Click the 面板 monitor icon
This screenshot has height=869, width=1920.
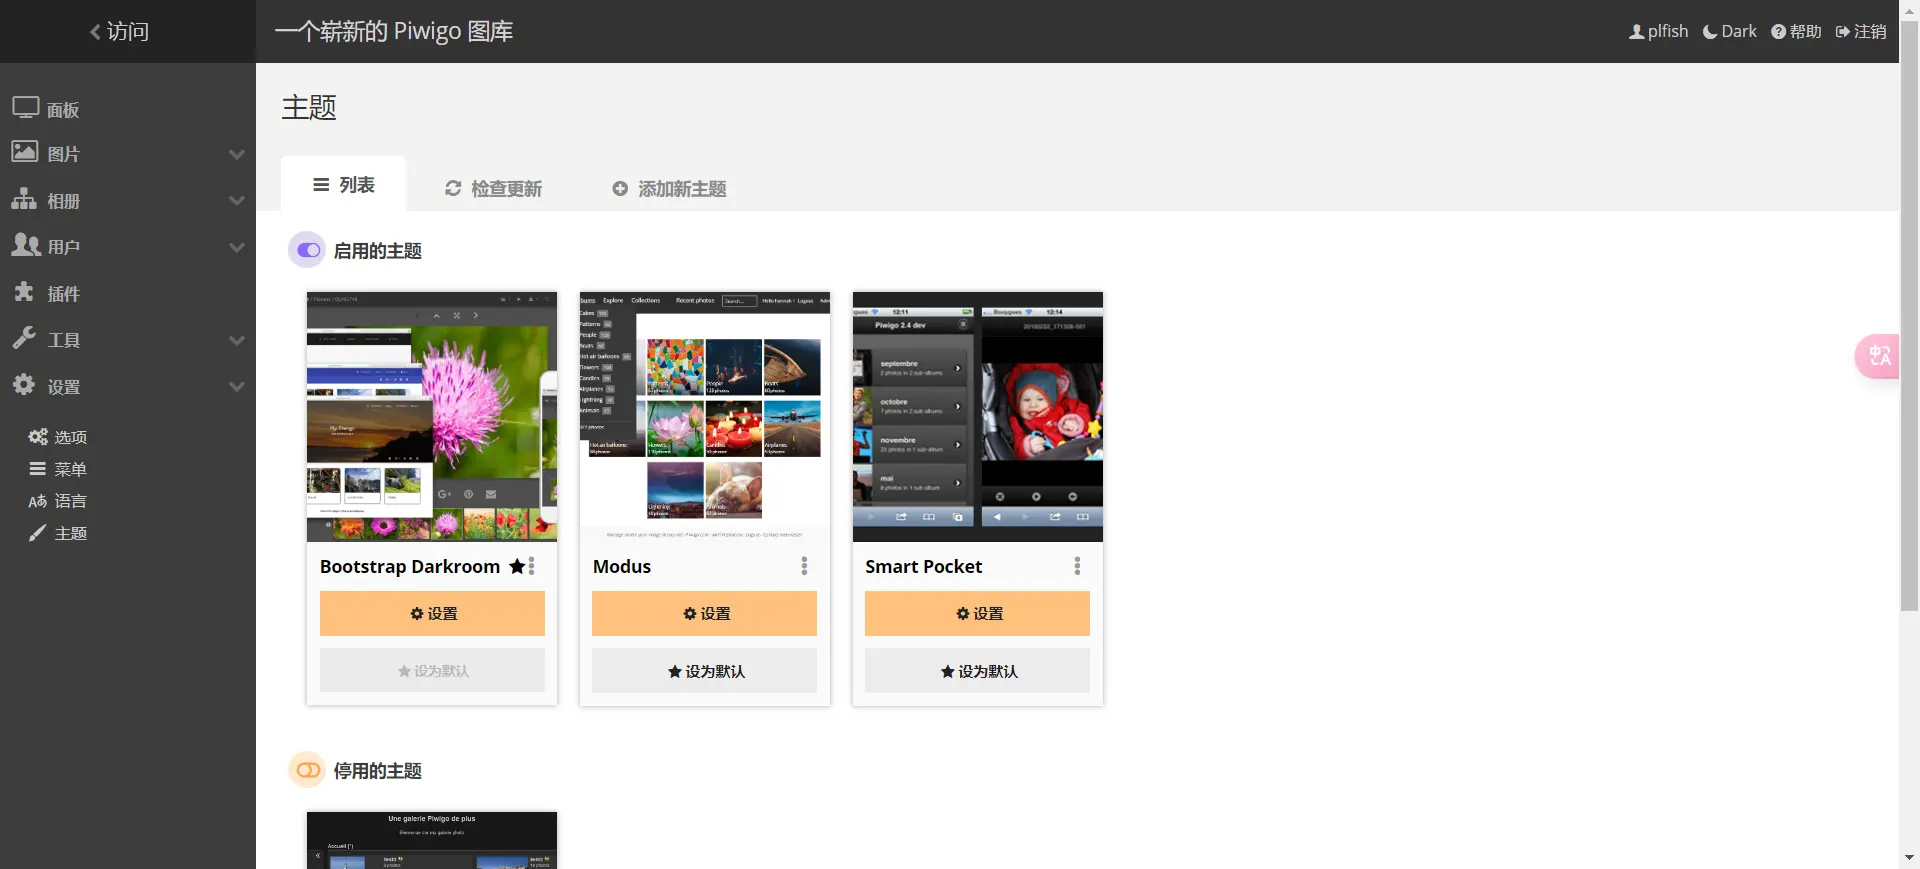click(26, 107)
